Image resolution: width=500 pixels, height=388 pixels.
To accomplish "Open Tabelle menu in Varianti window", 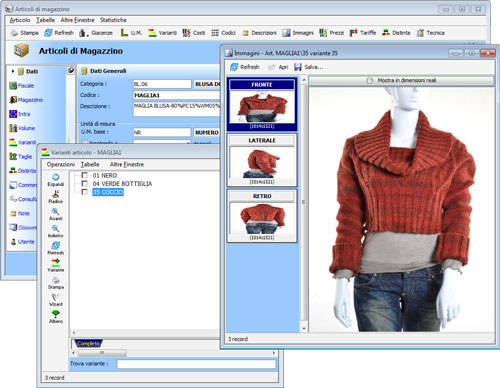I will tap(90, 164).
